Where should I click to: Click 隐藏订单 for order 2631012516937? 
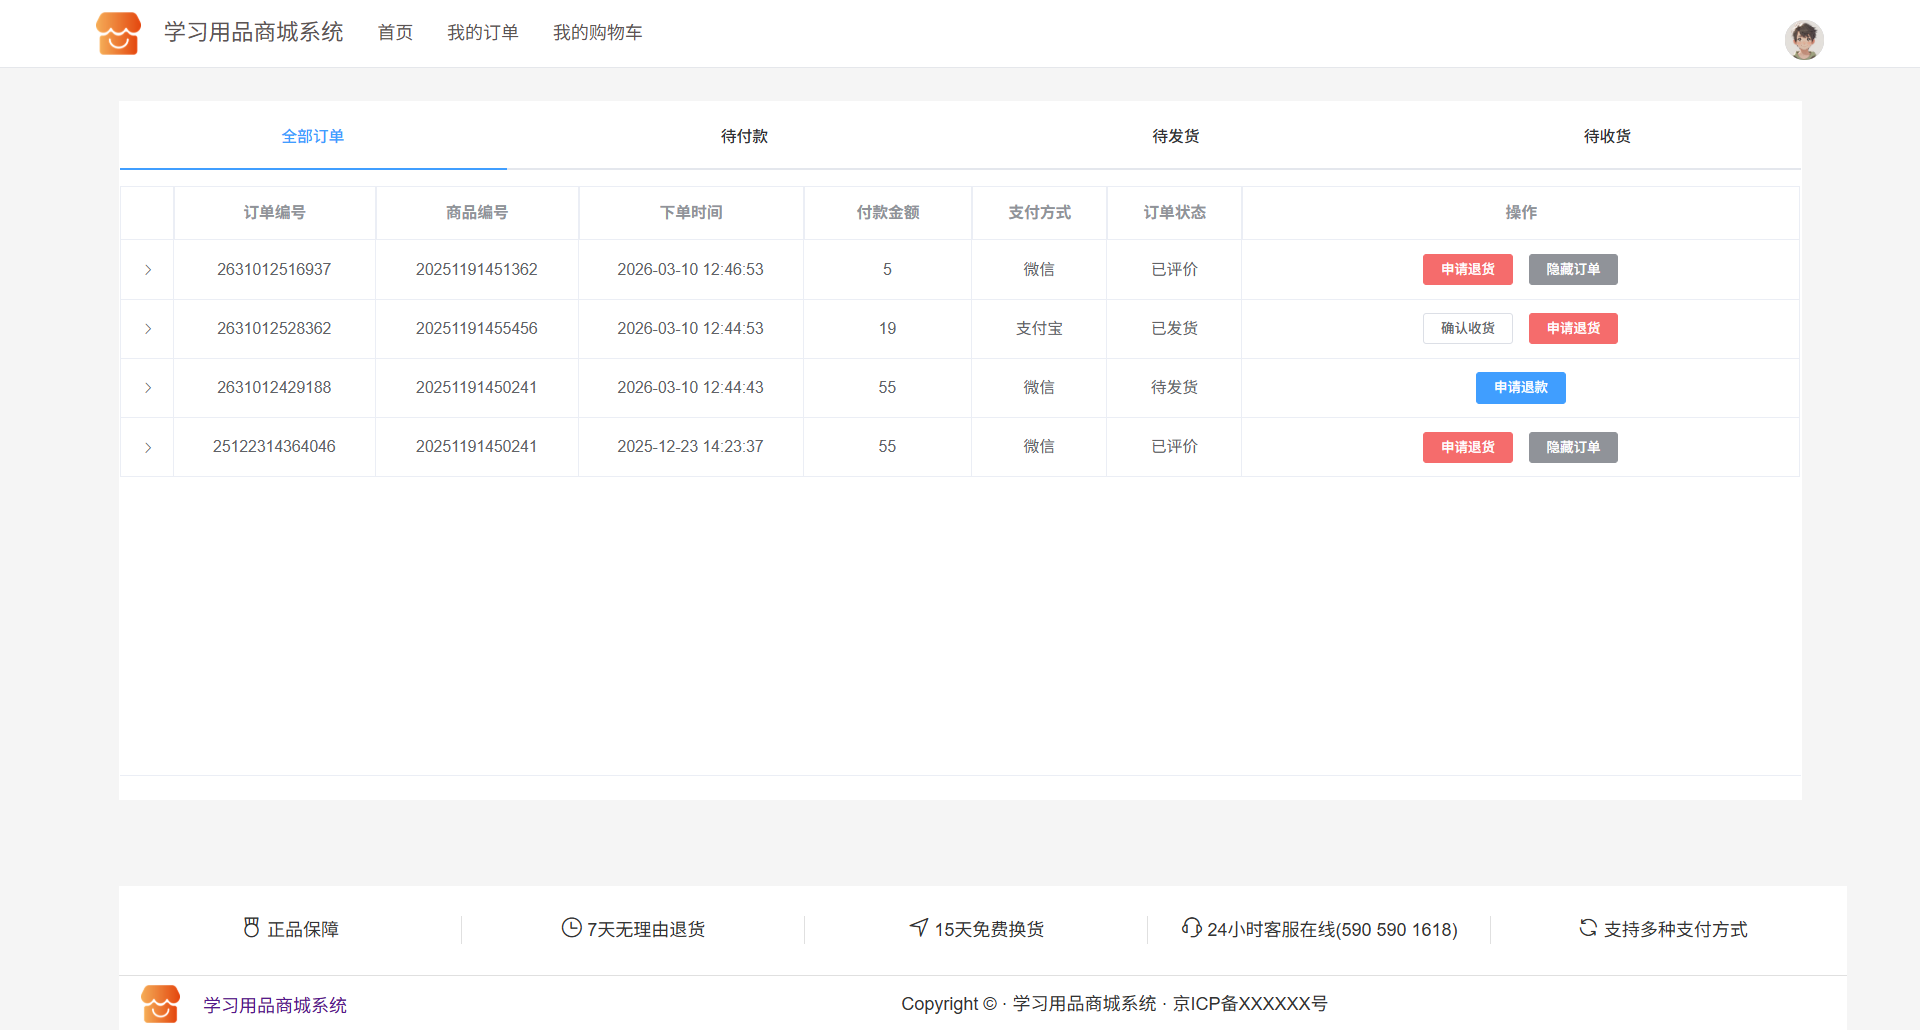coord(1572,270)
